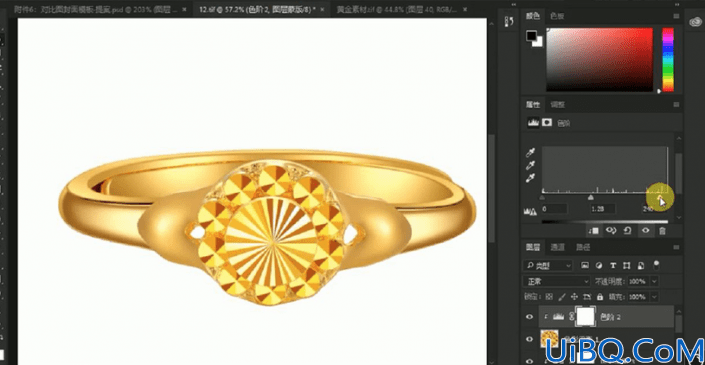
Task: Switch to the 黄金素材.tif document tab
Action: (398, 9)
